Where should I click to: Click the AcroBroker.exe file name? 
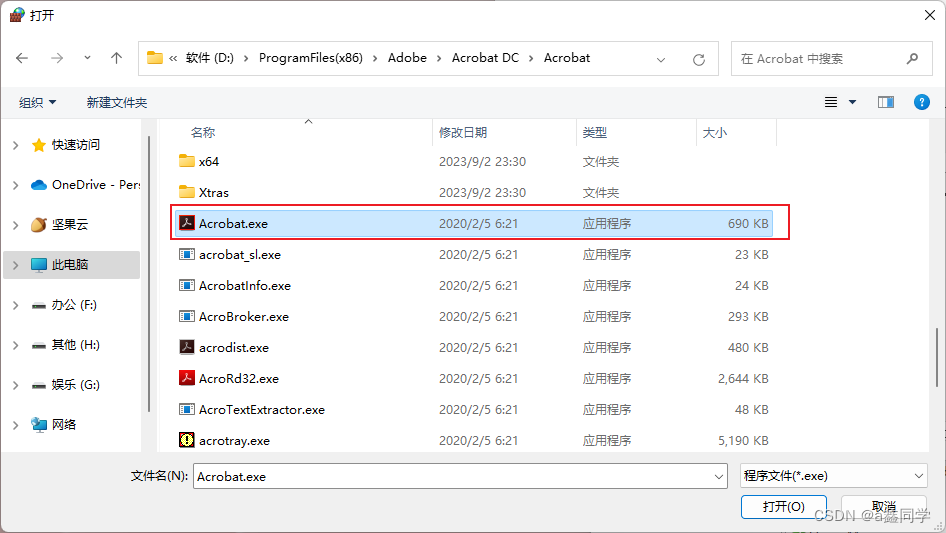[x=244, y=316]
